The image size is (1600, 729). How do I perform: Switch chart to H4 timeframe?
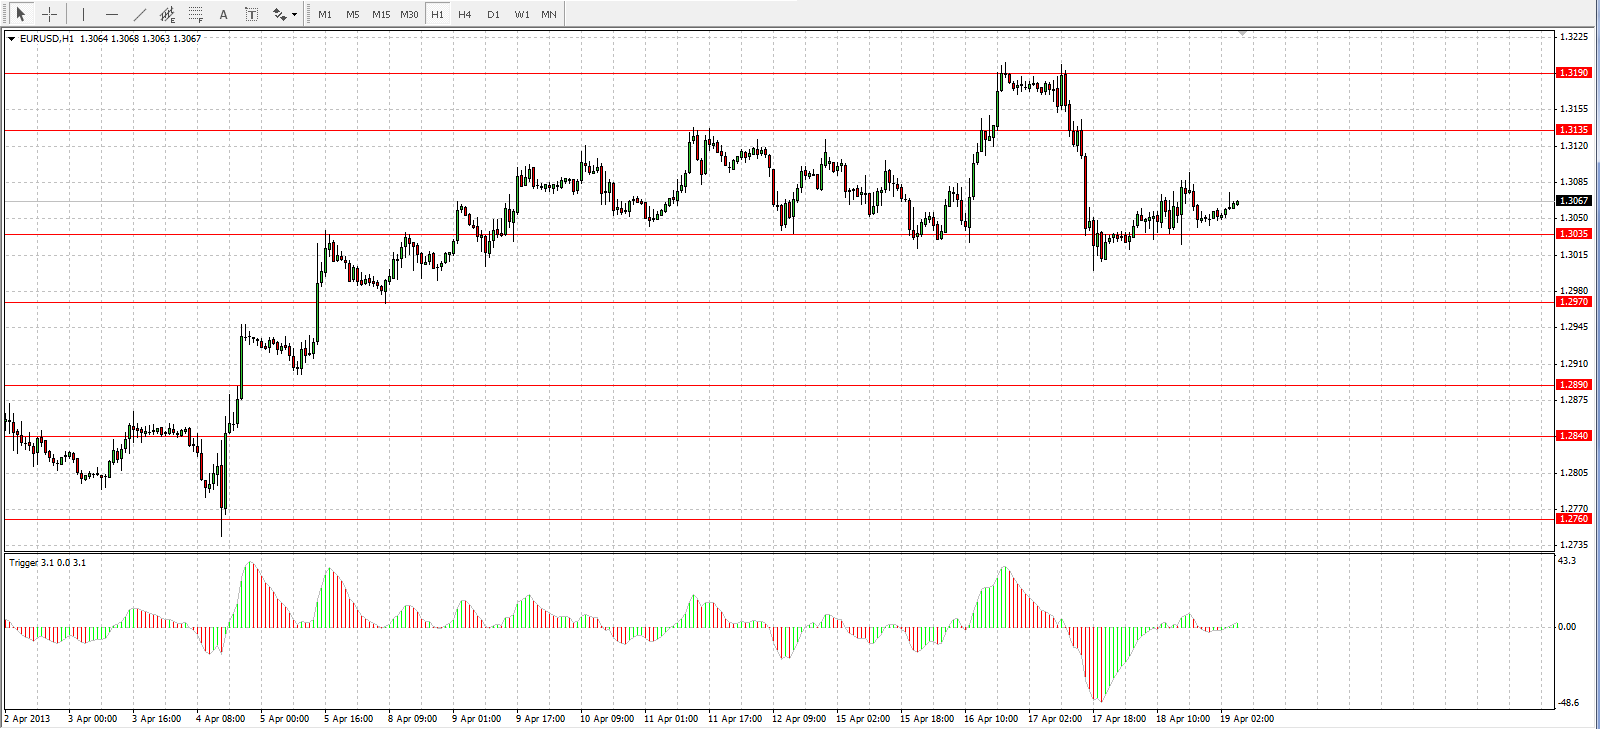point(465,14)
